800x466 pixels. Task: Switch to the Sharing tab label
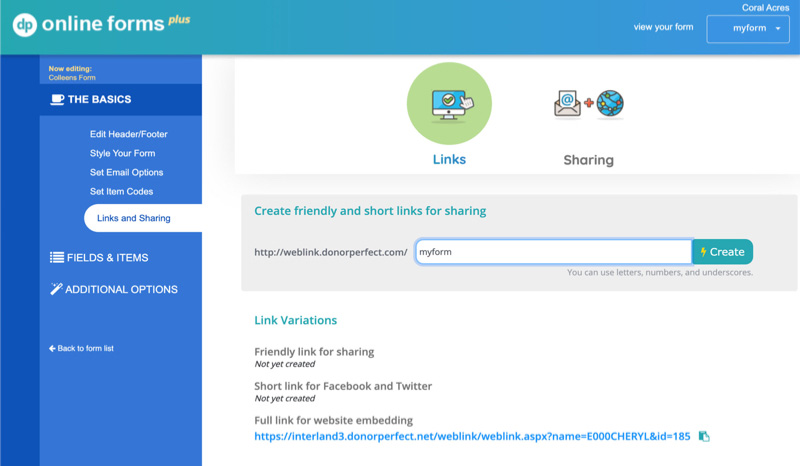click(x=588, y=160)
